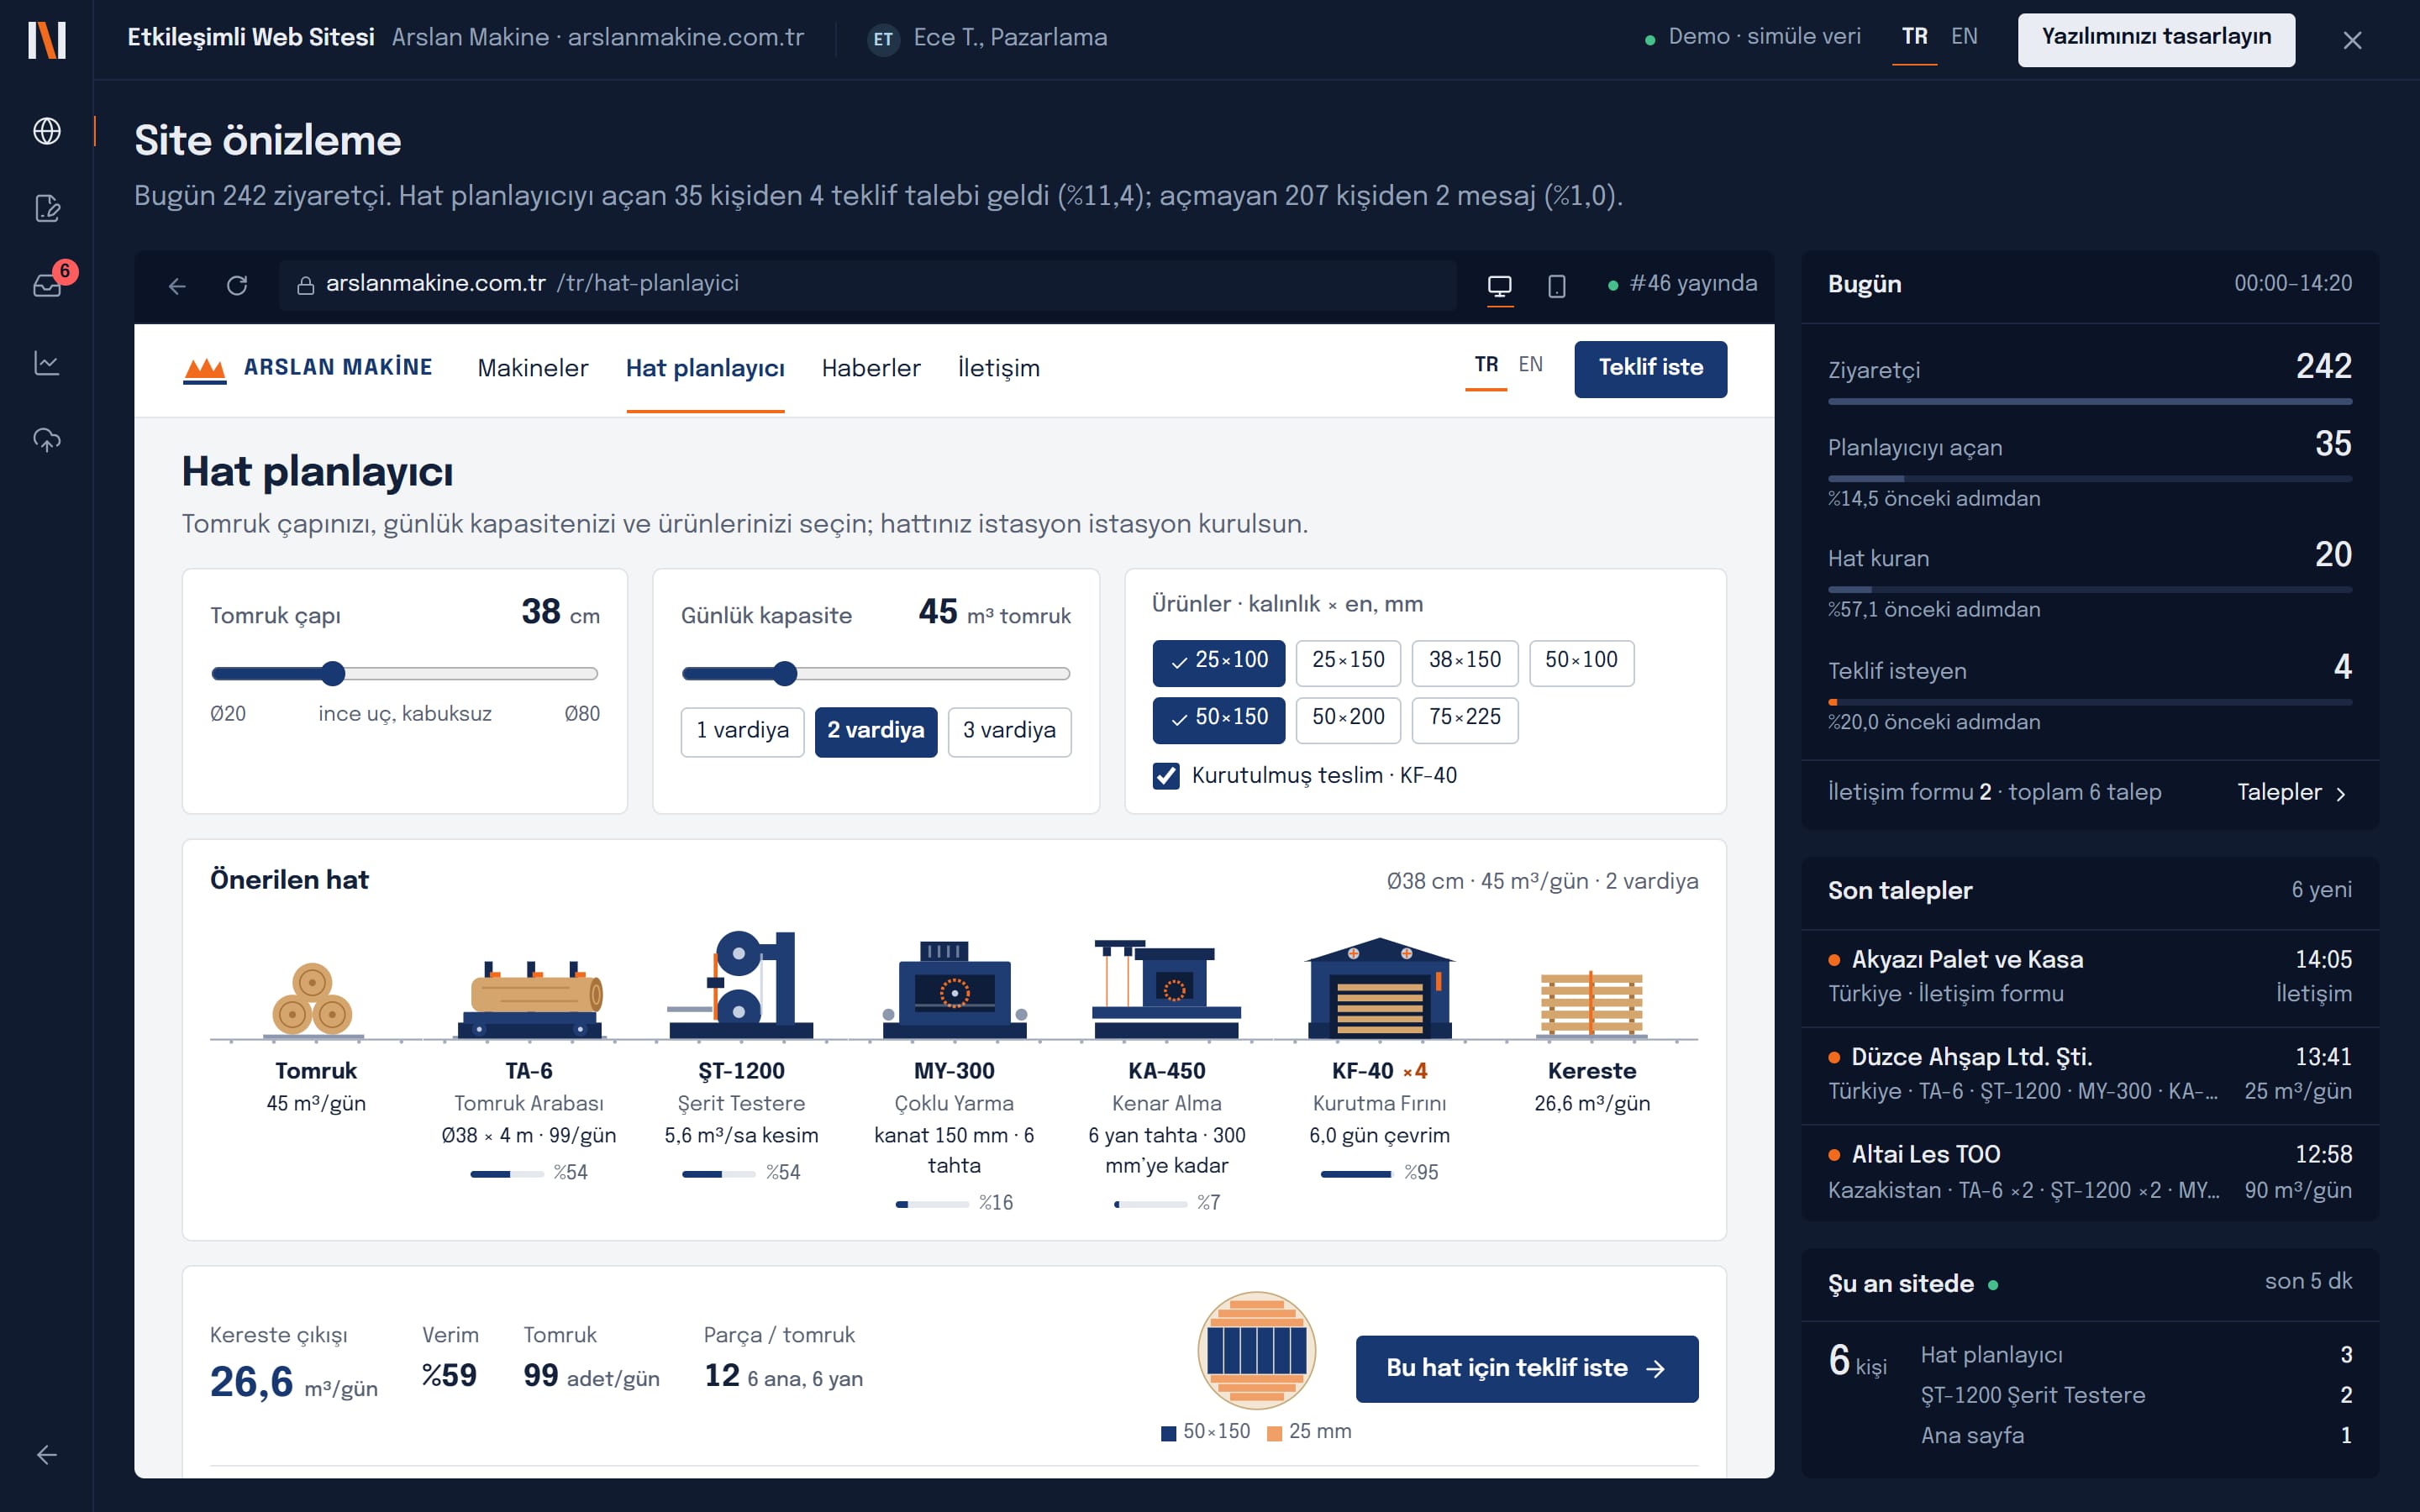Close the demo with the X icon
The image size is (2420, 1512).
pyautogui.click(x=2352, y=40)
